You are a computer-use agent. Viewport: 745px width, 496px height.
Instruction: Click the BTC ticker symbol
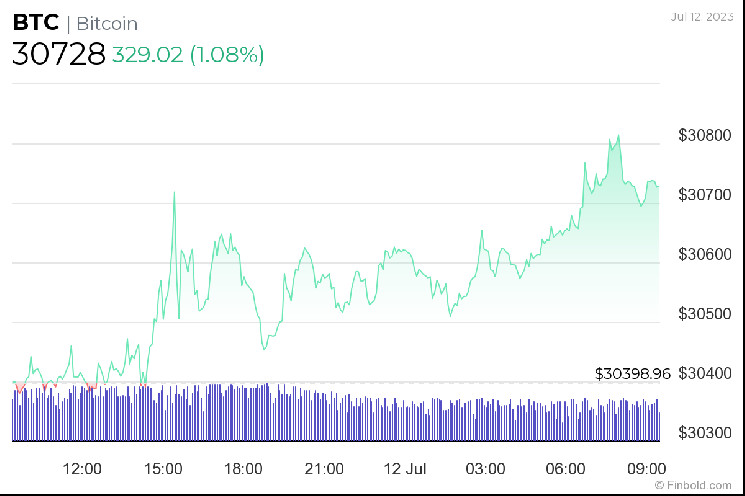34,22
